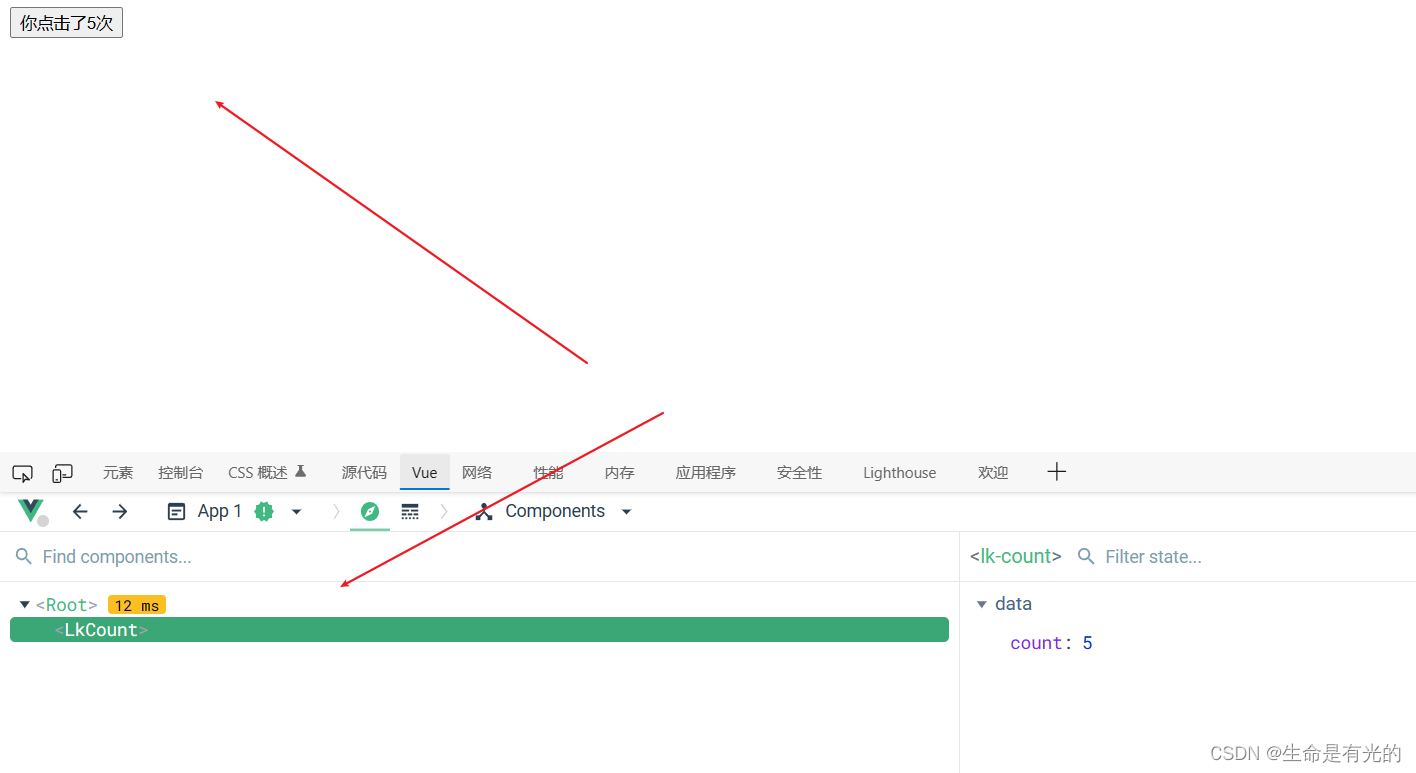
Task: Go back with left arrow in Vue DevTools
Action: [x=80, y=511]
